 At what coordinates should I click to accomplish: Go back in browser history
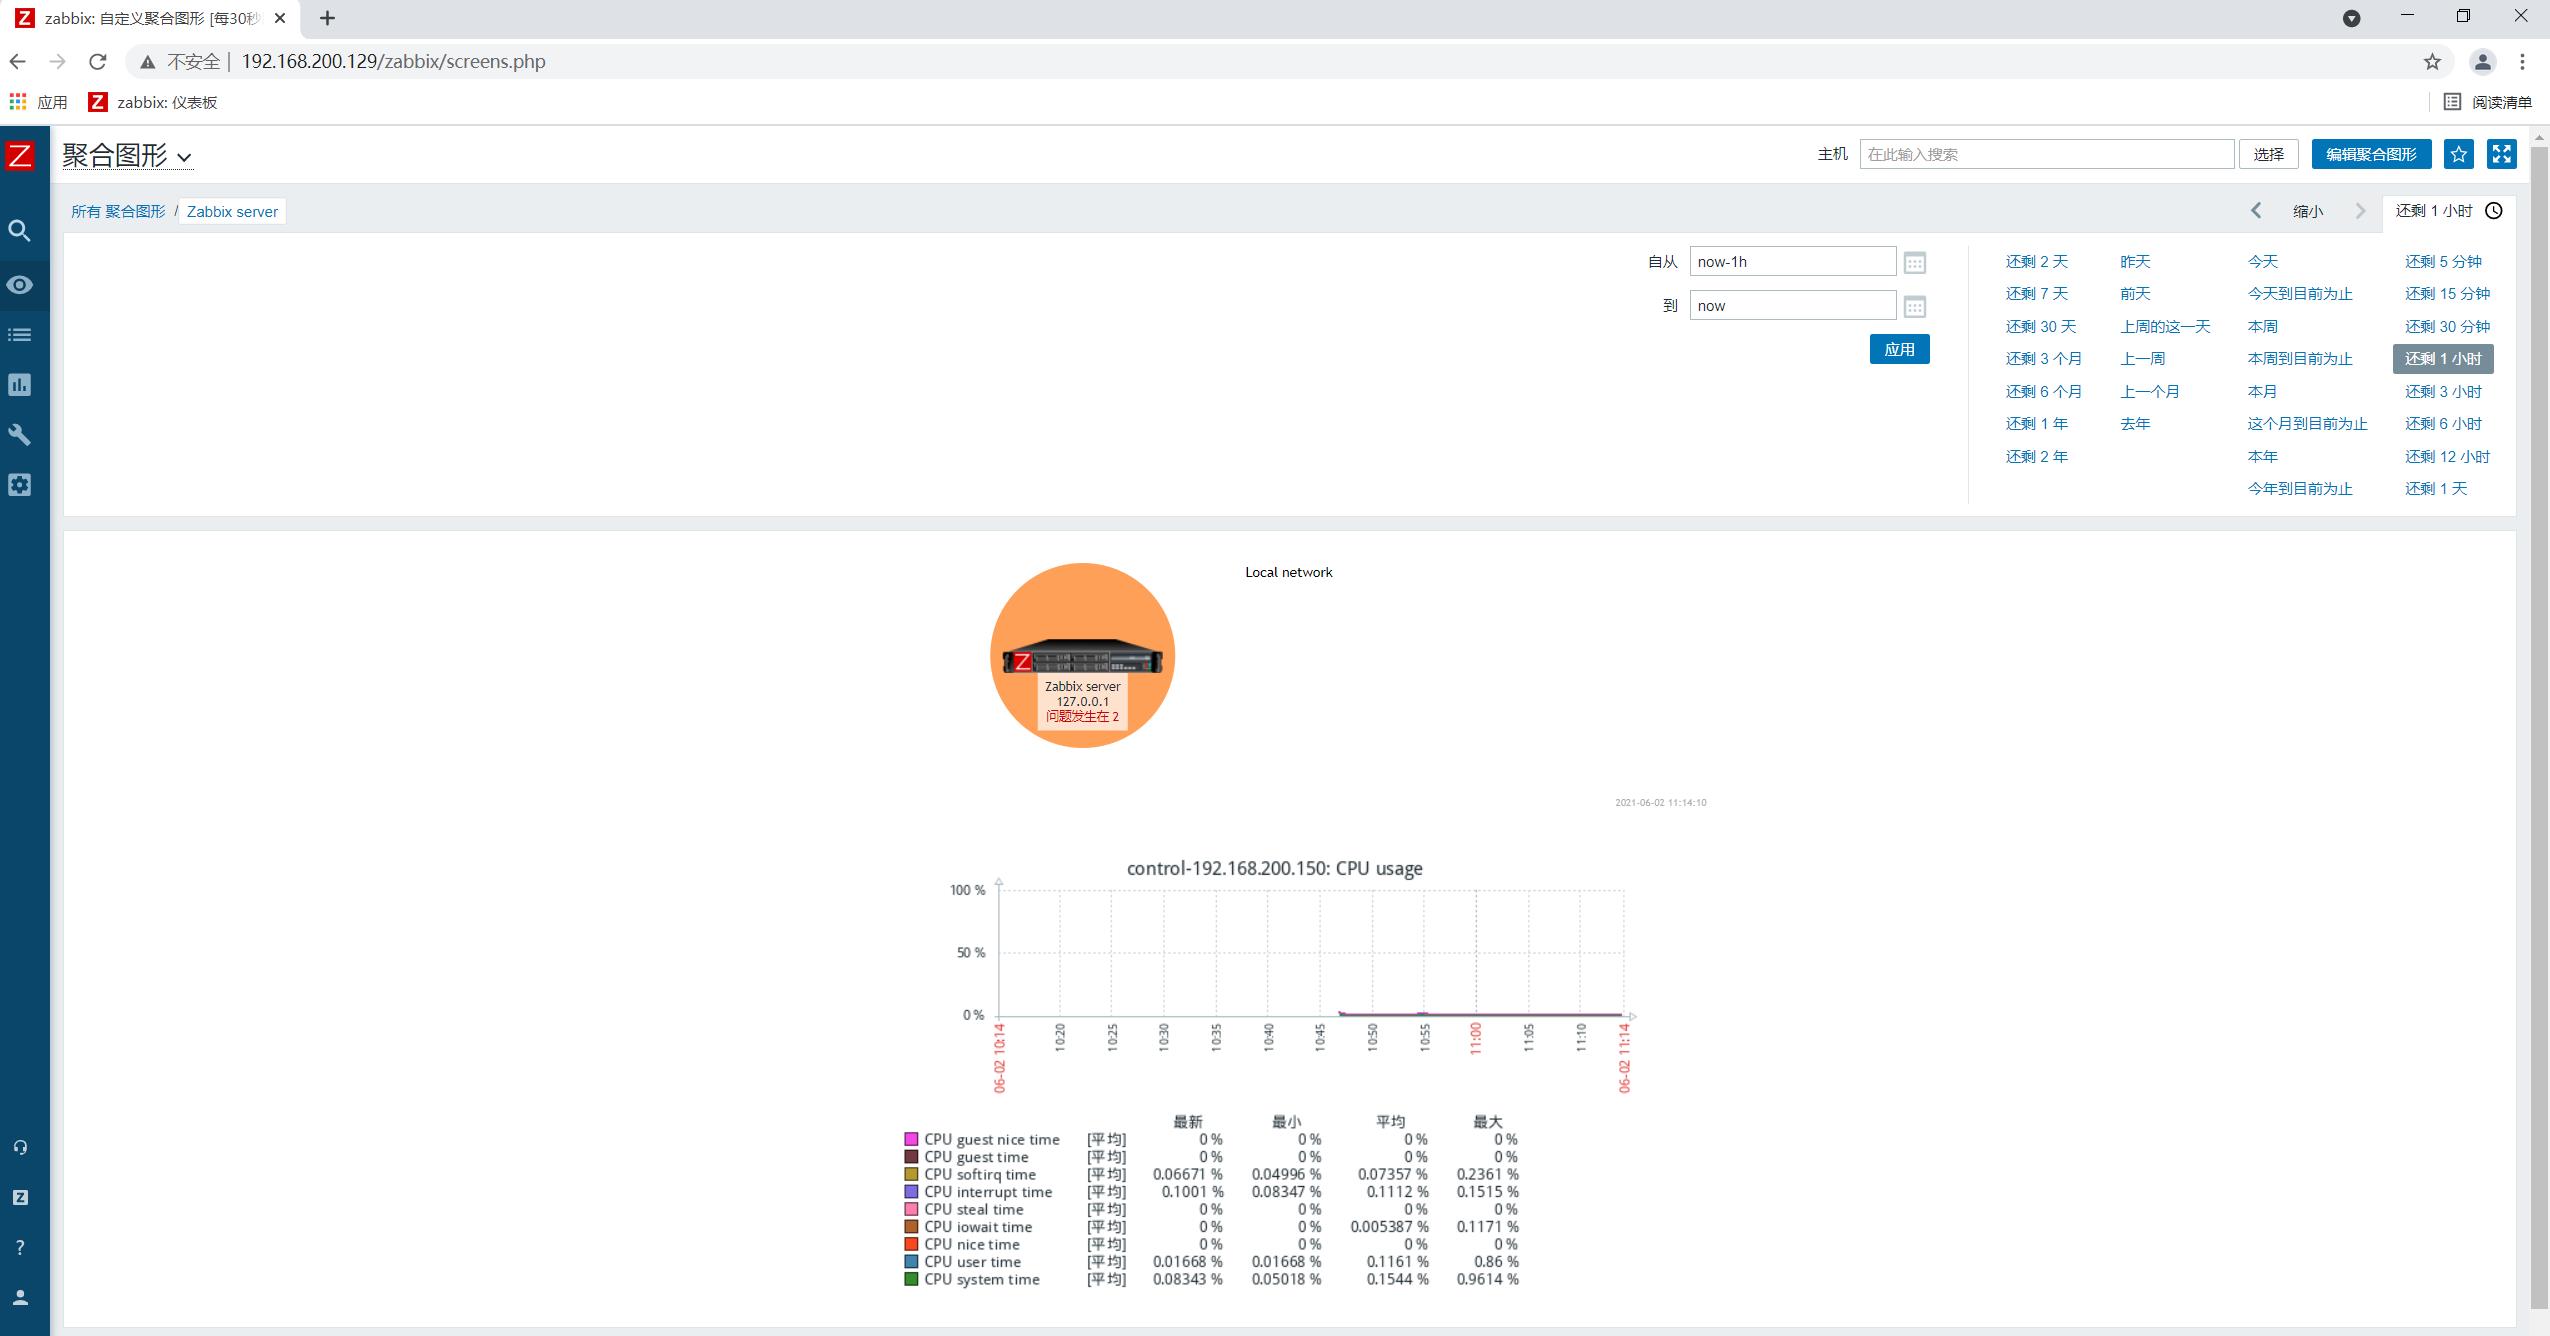coord(18,62)
